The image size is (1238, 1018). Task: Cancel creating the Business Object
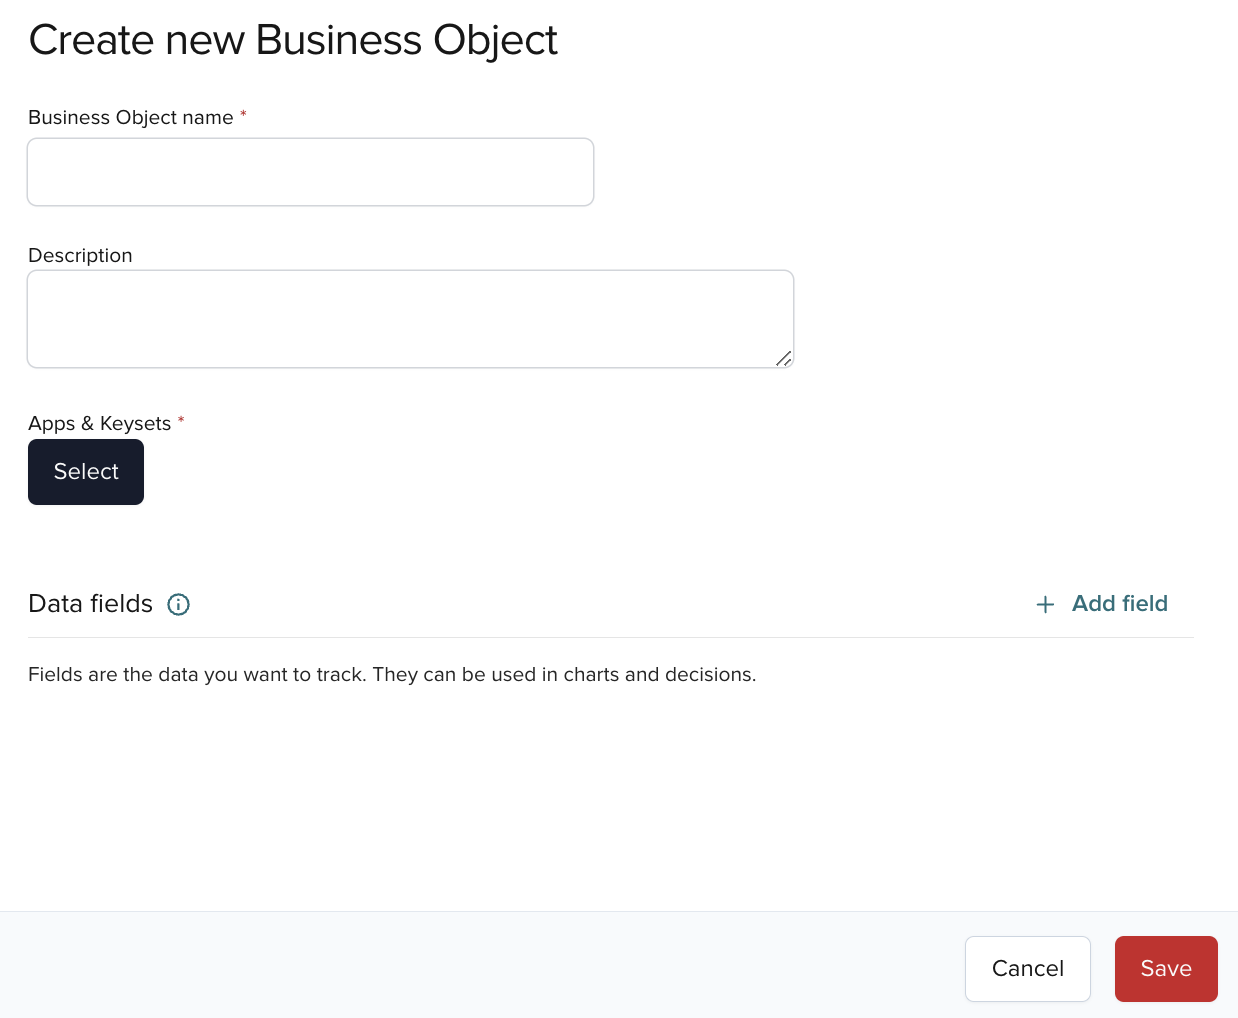click(x=1027, y=968)
